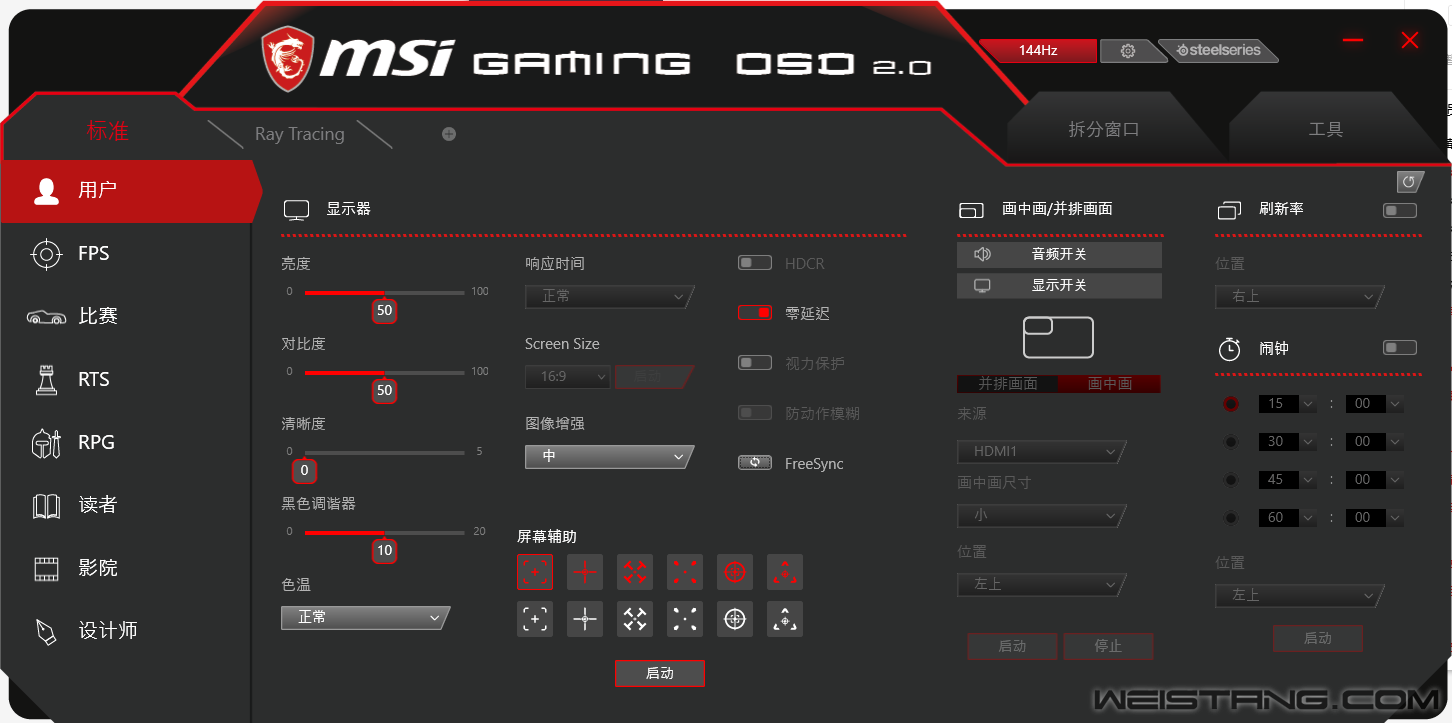Enable the 闹钟 alarm clock toggle
Screen dimensions: 1452x723
pyautogui.click(x=1399, y=348)
